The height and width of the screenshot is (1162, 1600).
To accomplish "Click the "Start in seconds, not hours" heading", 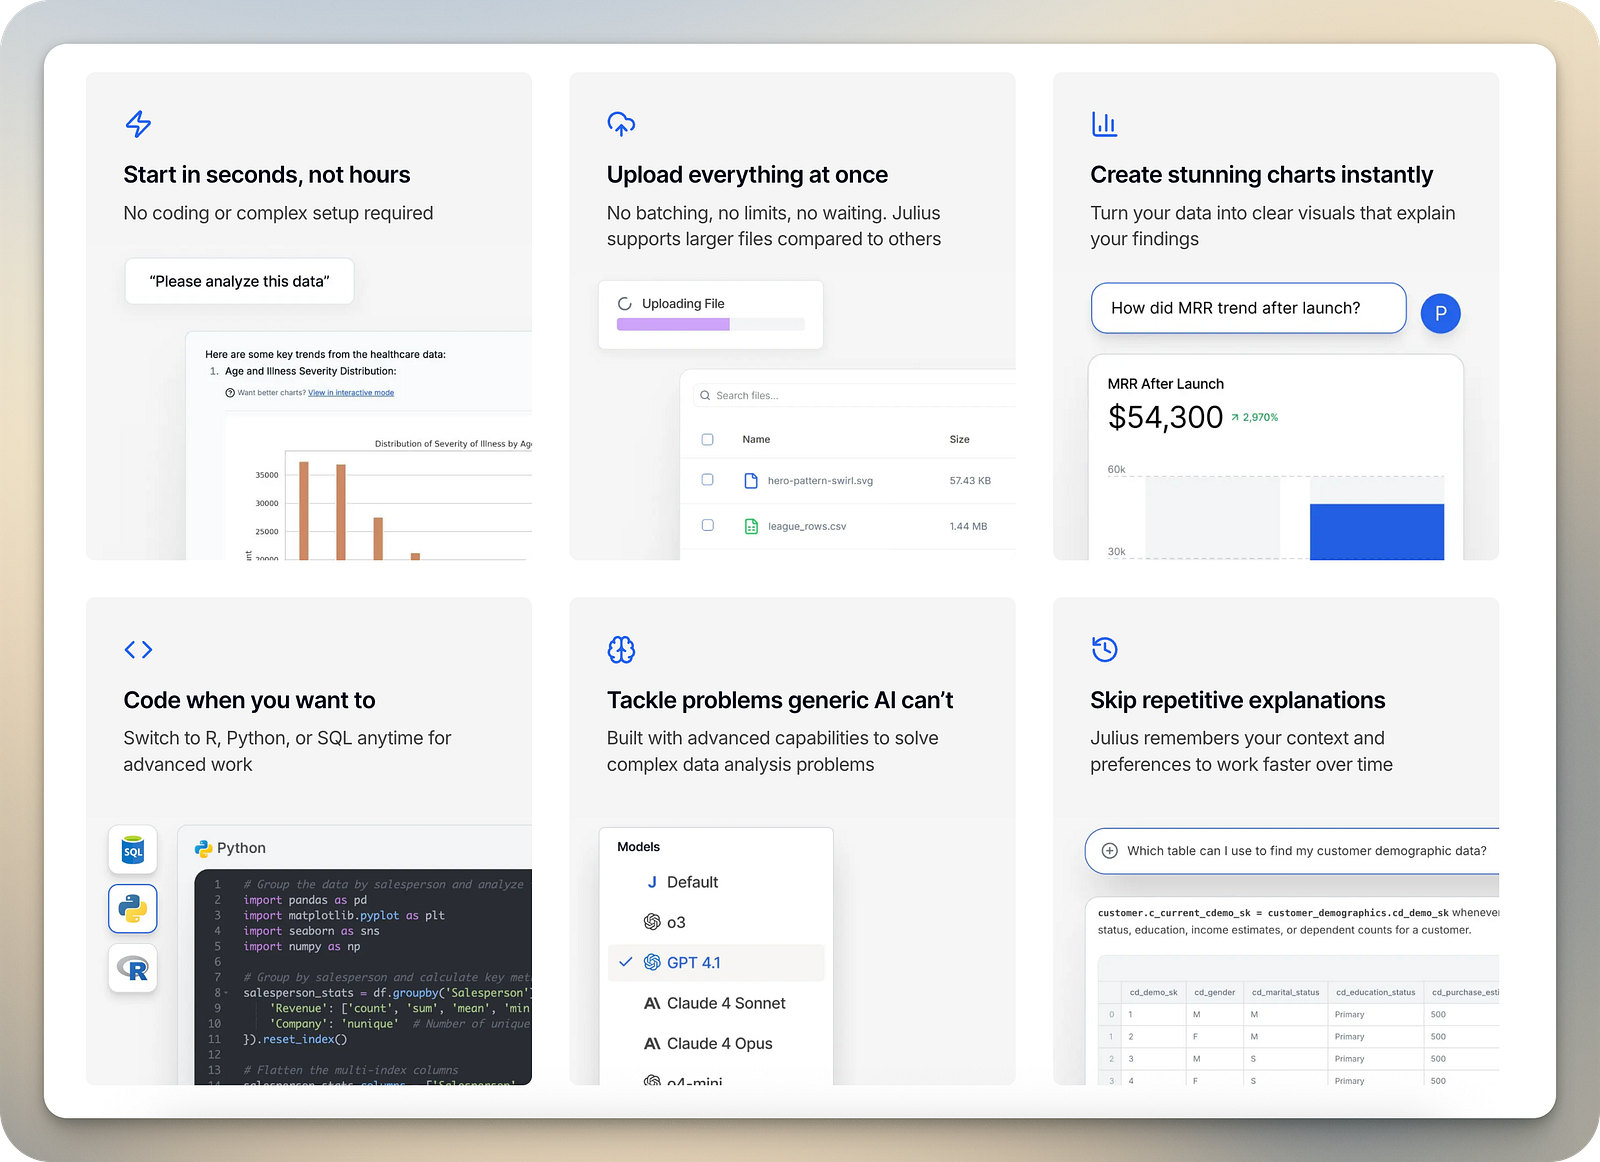I will (267, 175).
